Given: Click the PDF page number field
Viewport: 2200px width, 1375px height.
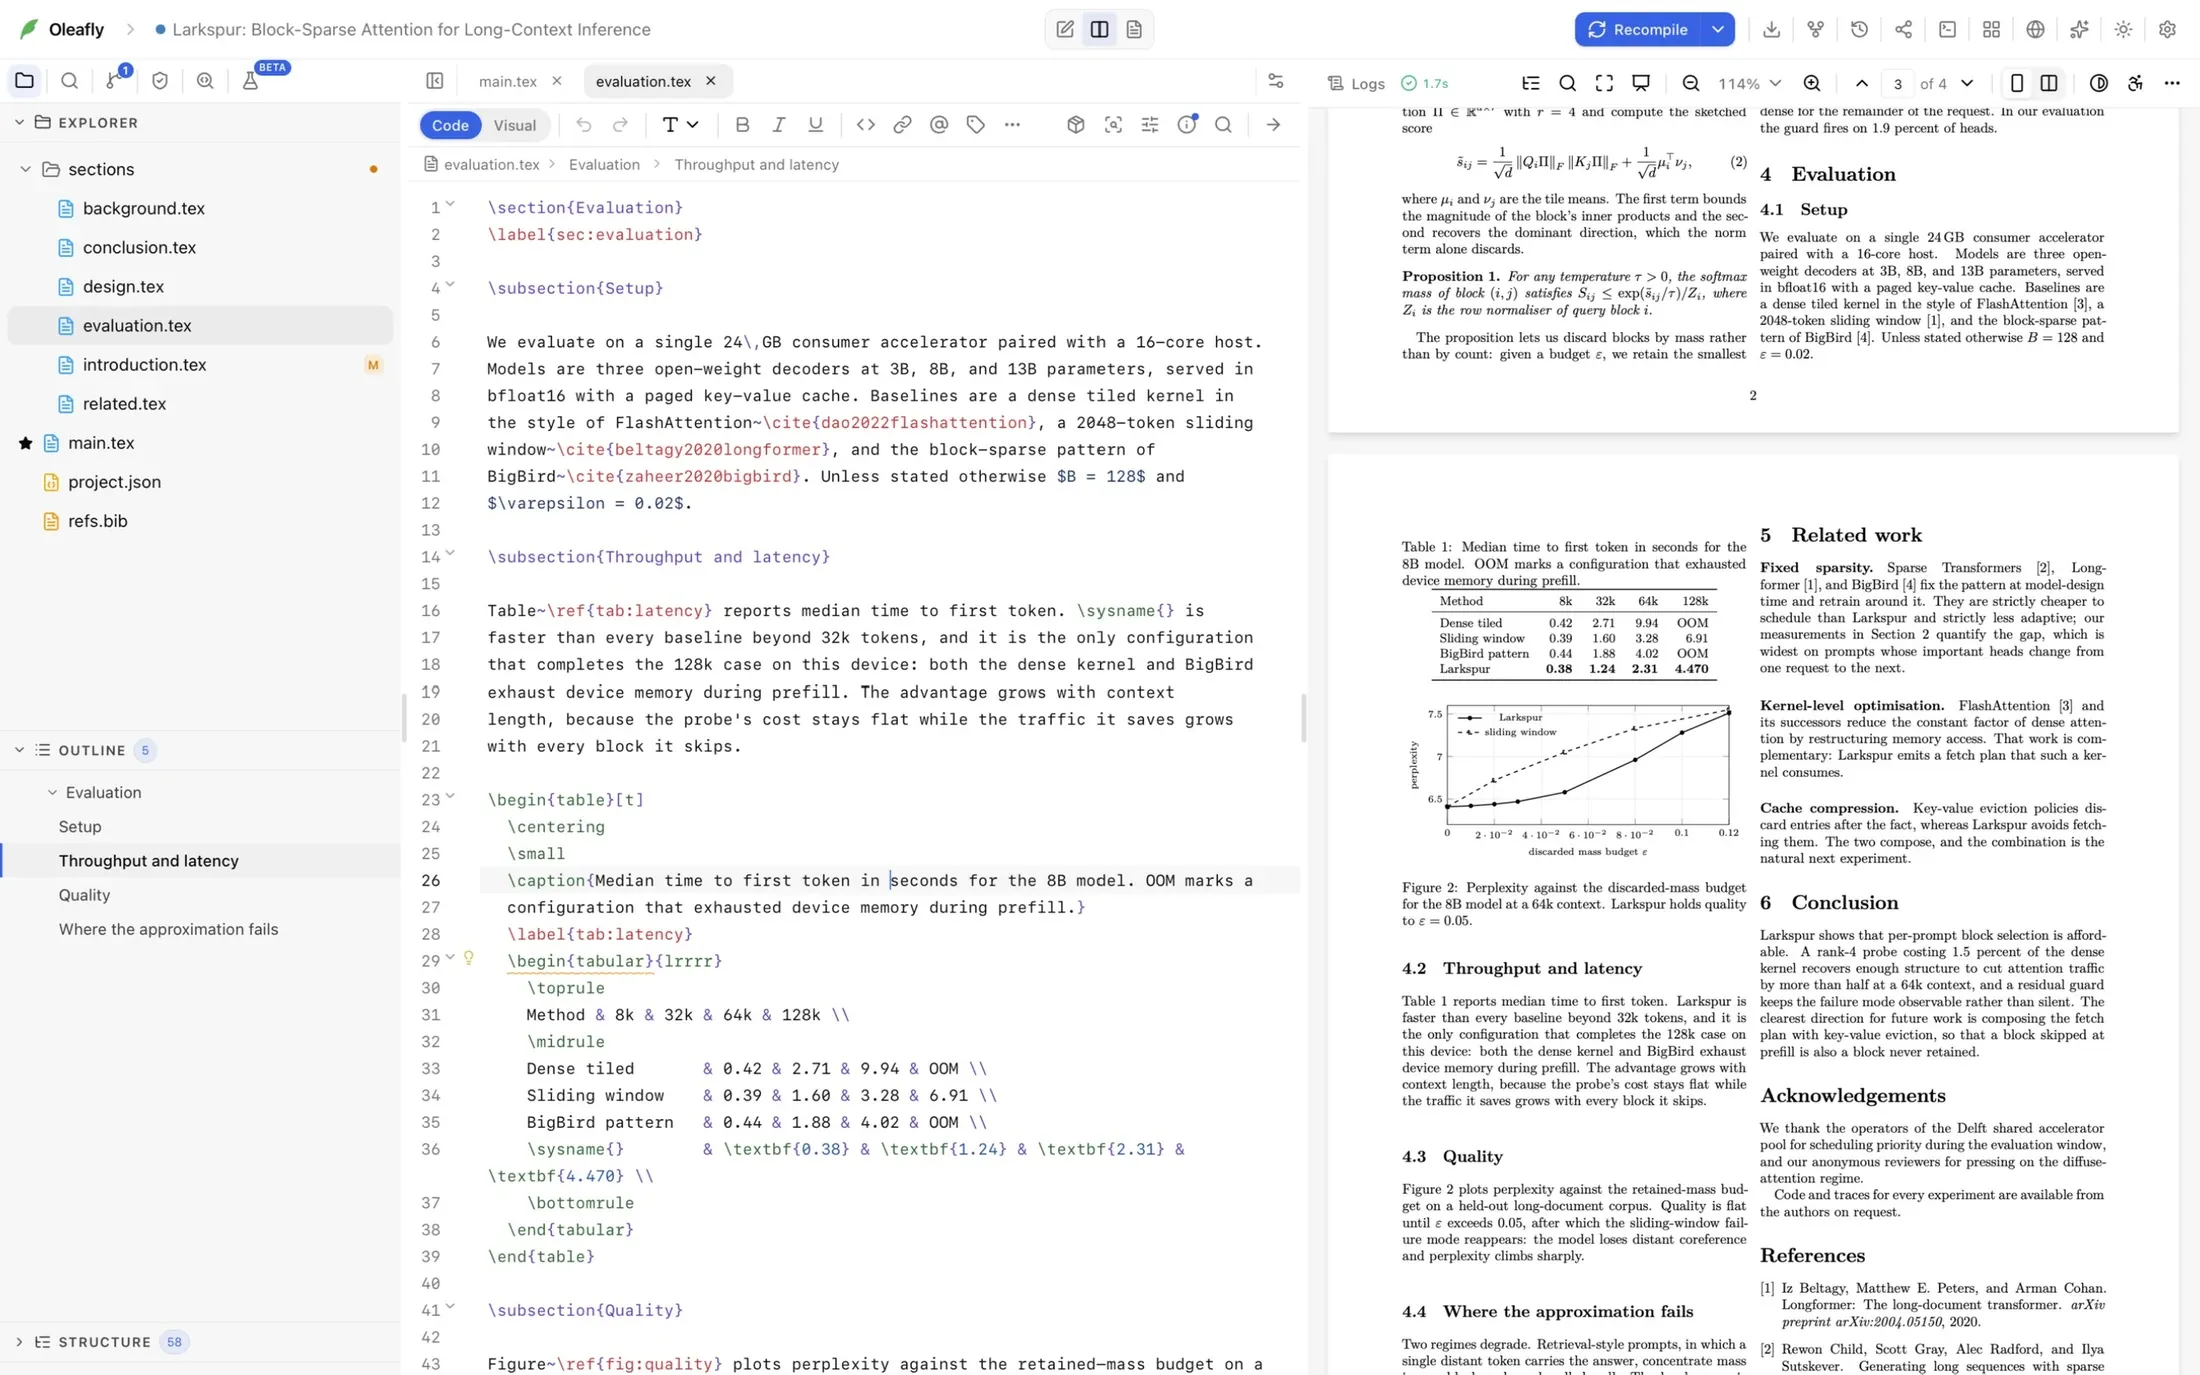Looking at the screenshot, I should [x=1897, y=83].
